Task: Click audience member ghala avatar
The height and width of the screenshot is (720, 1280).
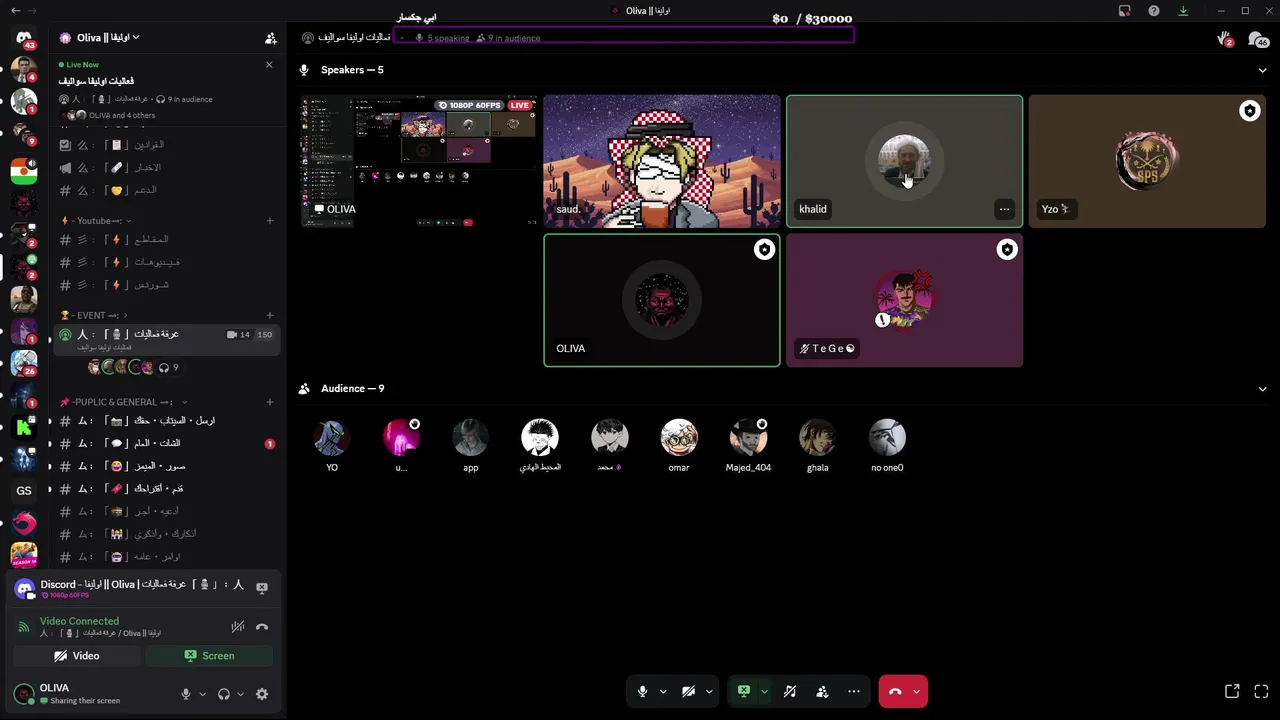Action: 818,437
